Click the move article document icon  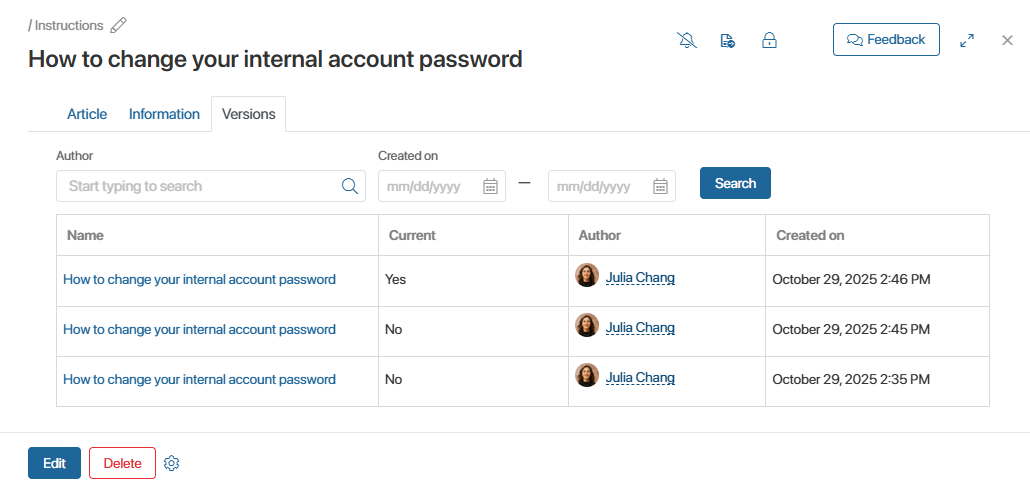728,41
